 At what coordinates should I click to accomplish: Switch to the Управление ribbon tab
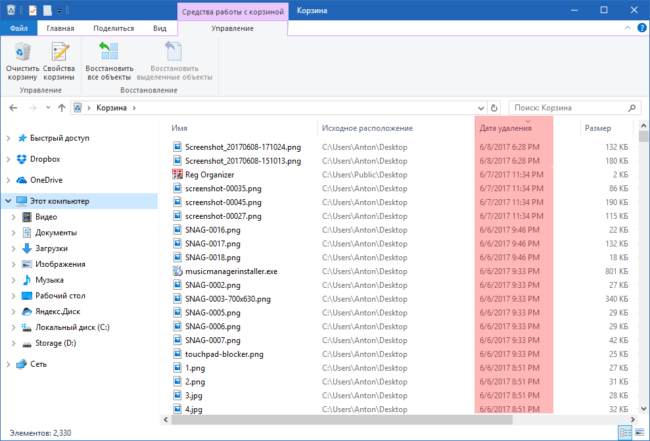coord(232,28)
